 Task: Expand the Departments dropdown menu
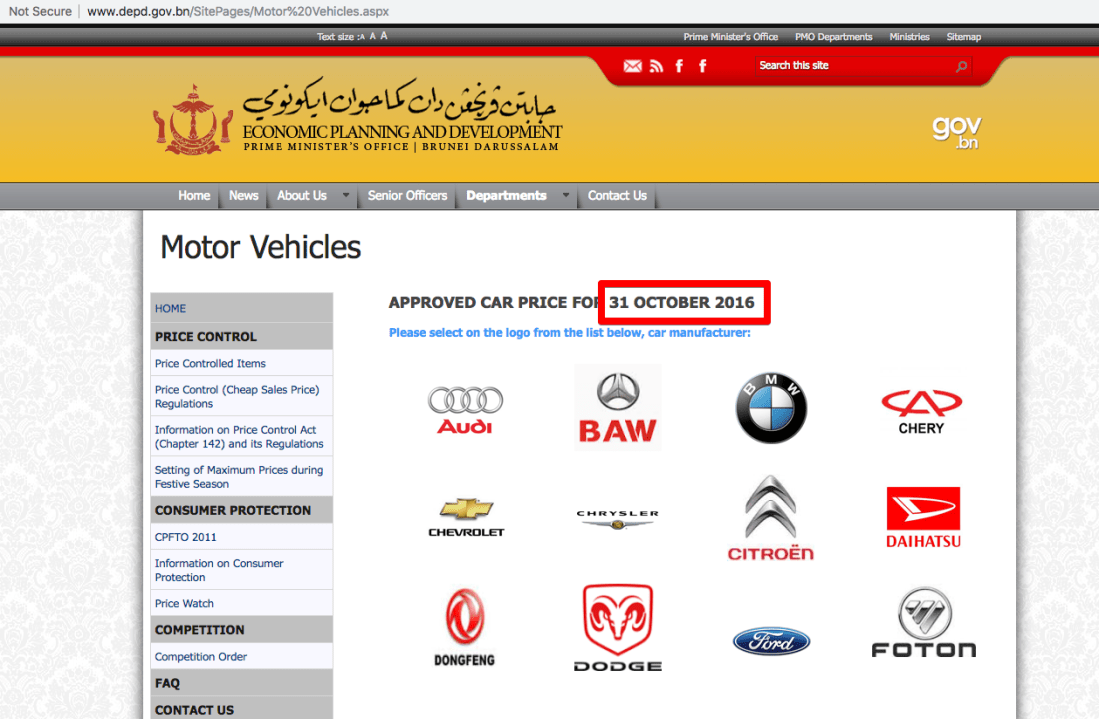pos(508,196)
